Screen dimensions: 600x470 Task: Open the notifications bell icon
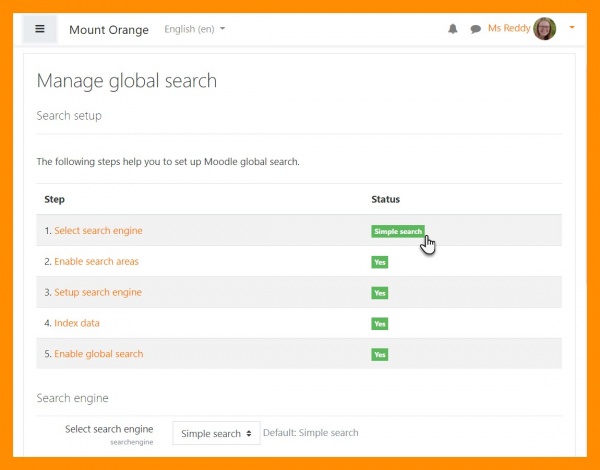[453, 29]
